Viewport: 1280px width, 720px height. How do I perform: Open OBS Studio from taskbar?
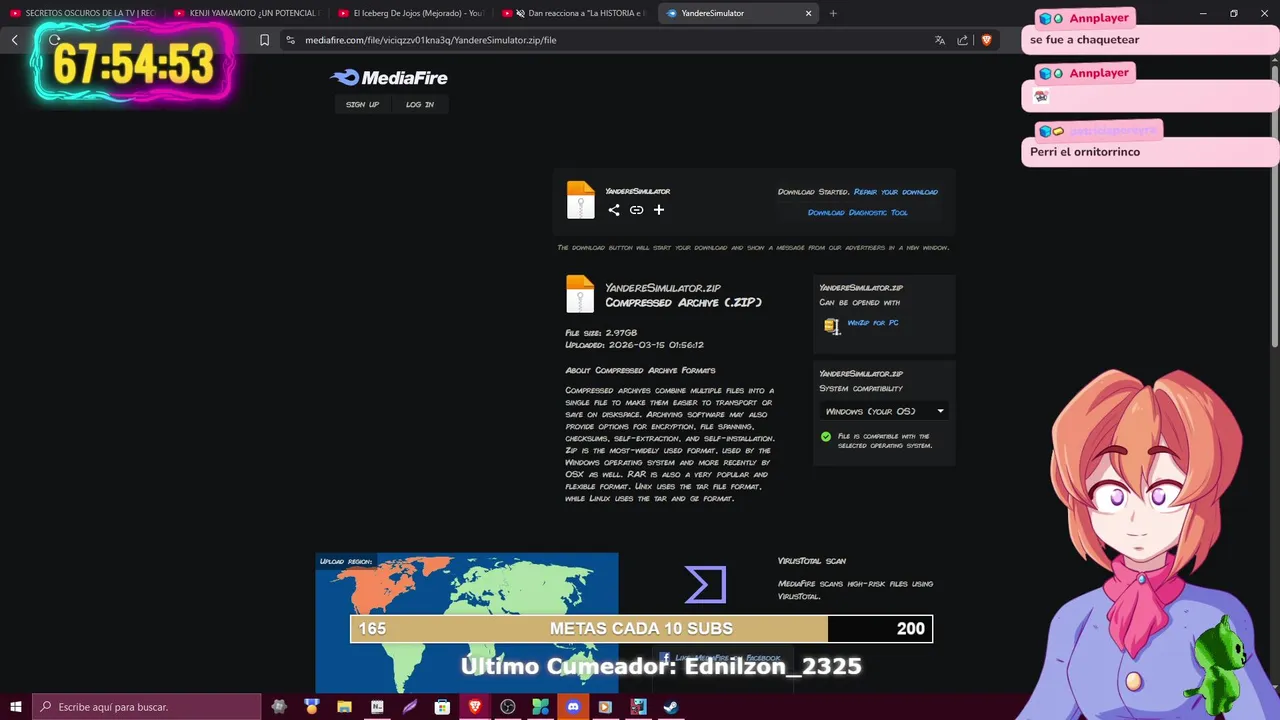click(508, 707)
